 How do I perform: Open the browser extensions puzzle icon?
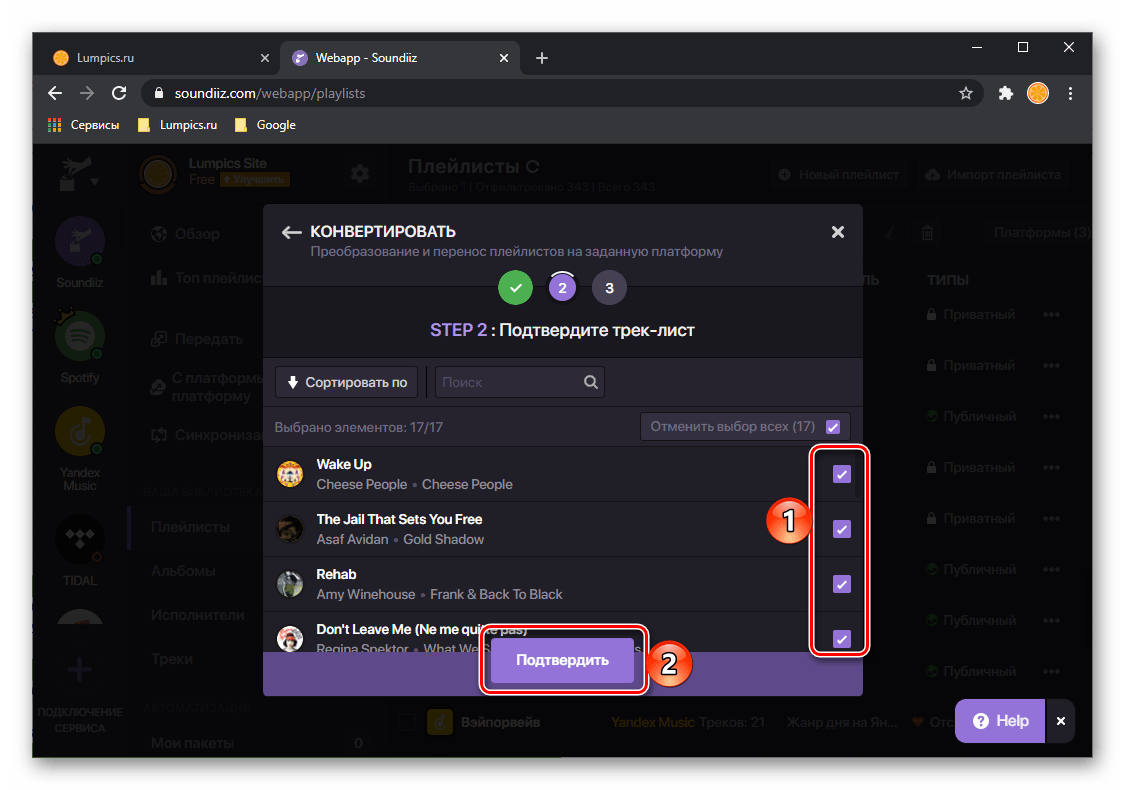pos(1006,93)
